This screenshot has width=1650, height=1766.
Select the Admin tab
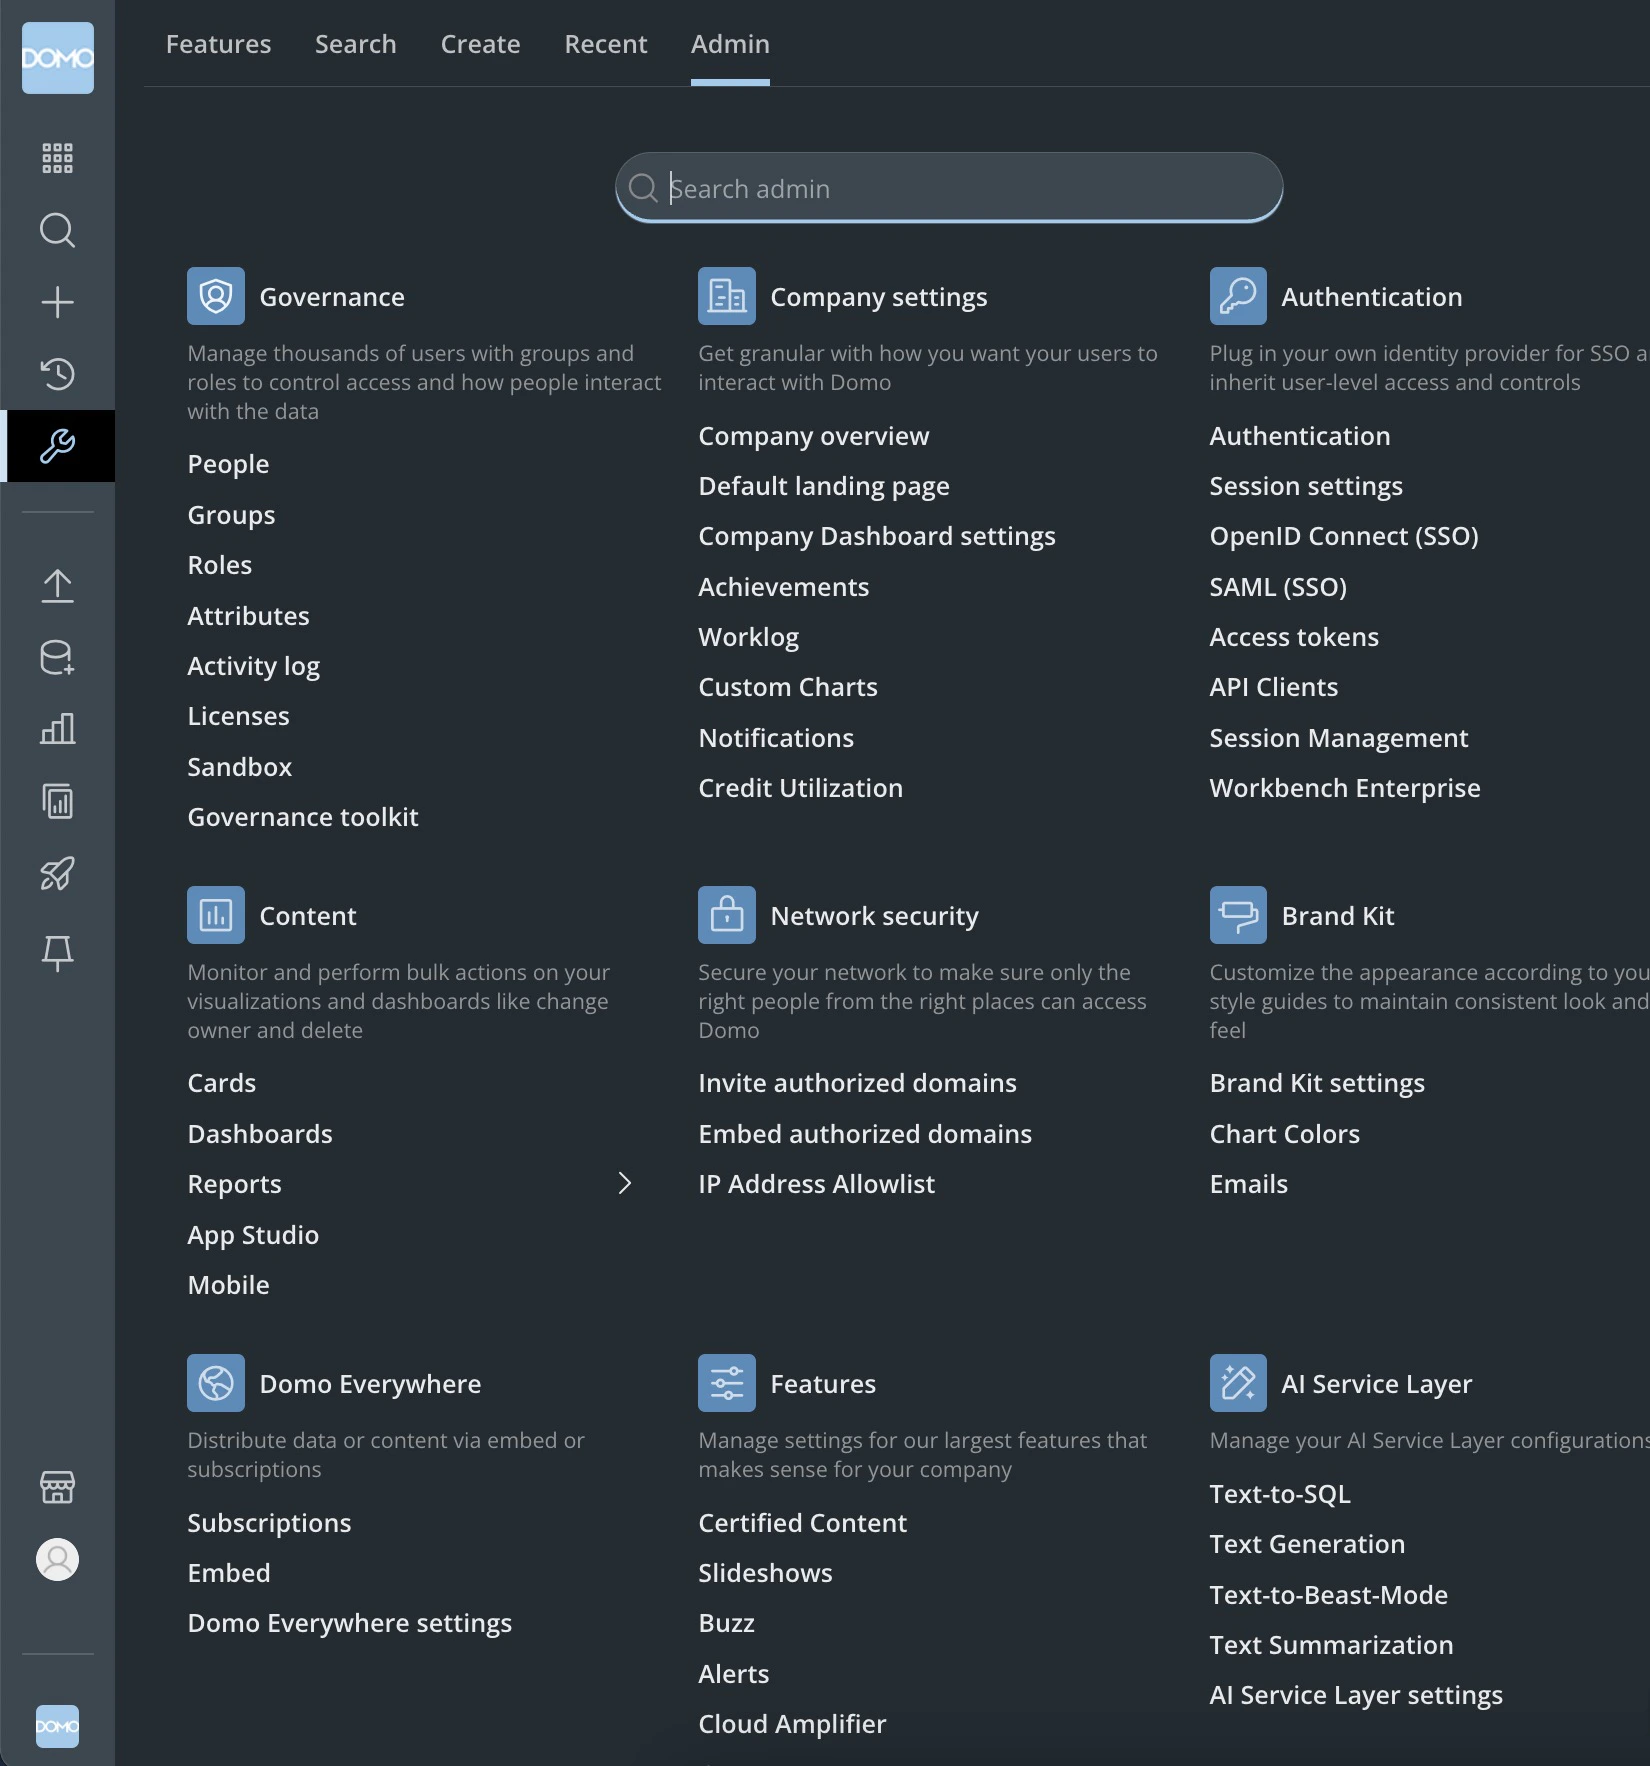tap(730, 44)
